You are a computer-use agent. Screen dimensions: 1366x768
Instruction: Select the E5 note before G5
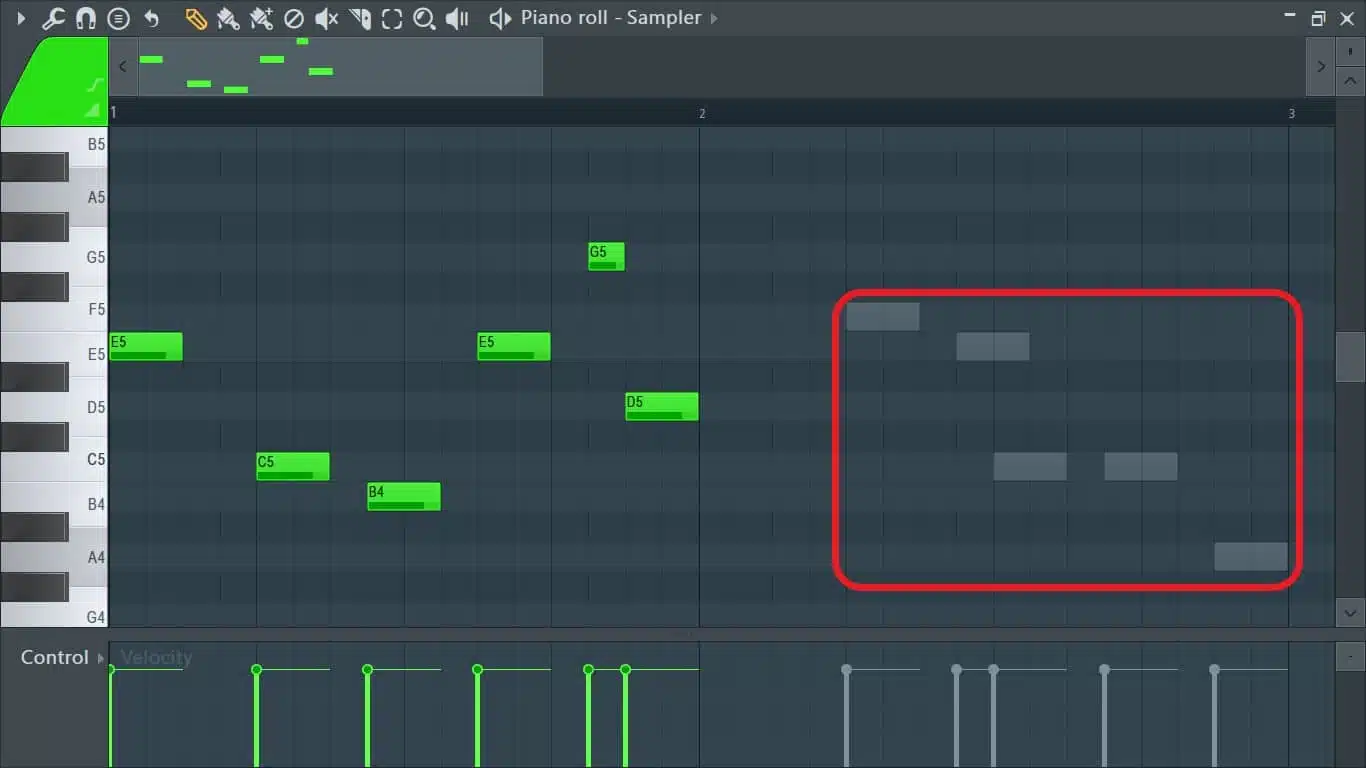[x=514, y=346]
